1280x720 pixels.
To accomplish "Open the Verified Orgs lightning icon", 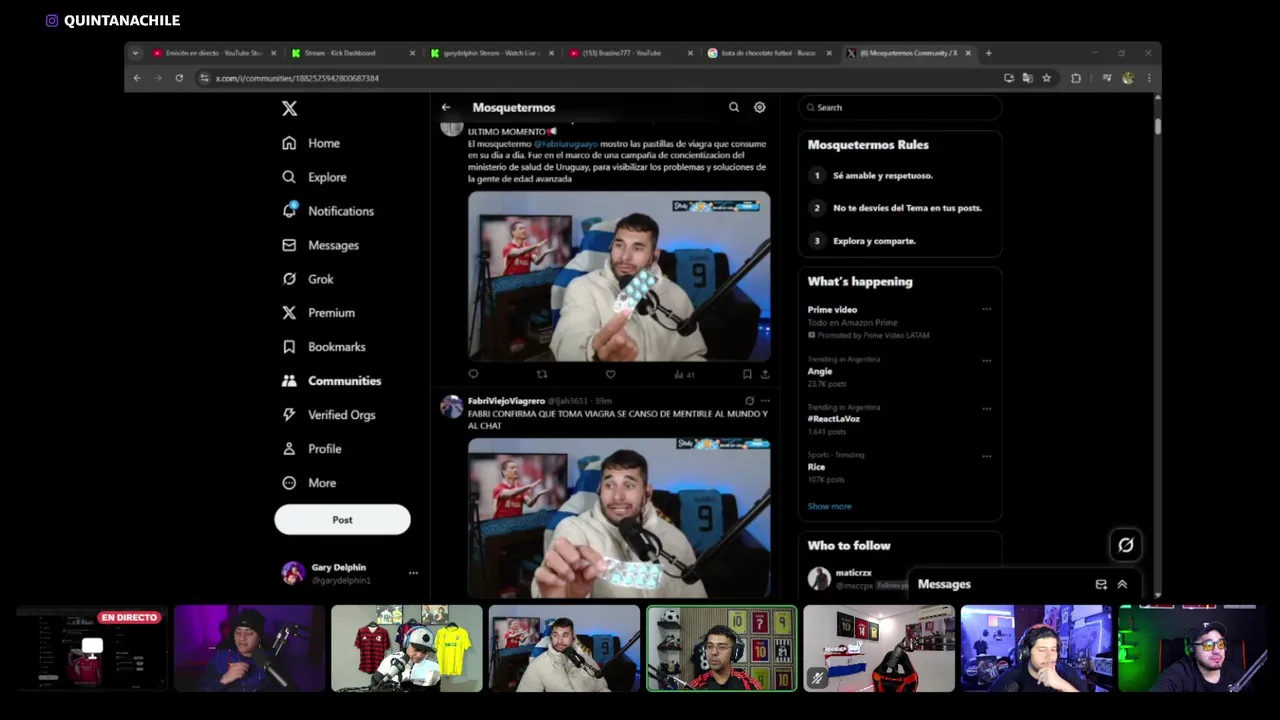I will 289,415.
